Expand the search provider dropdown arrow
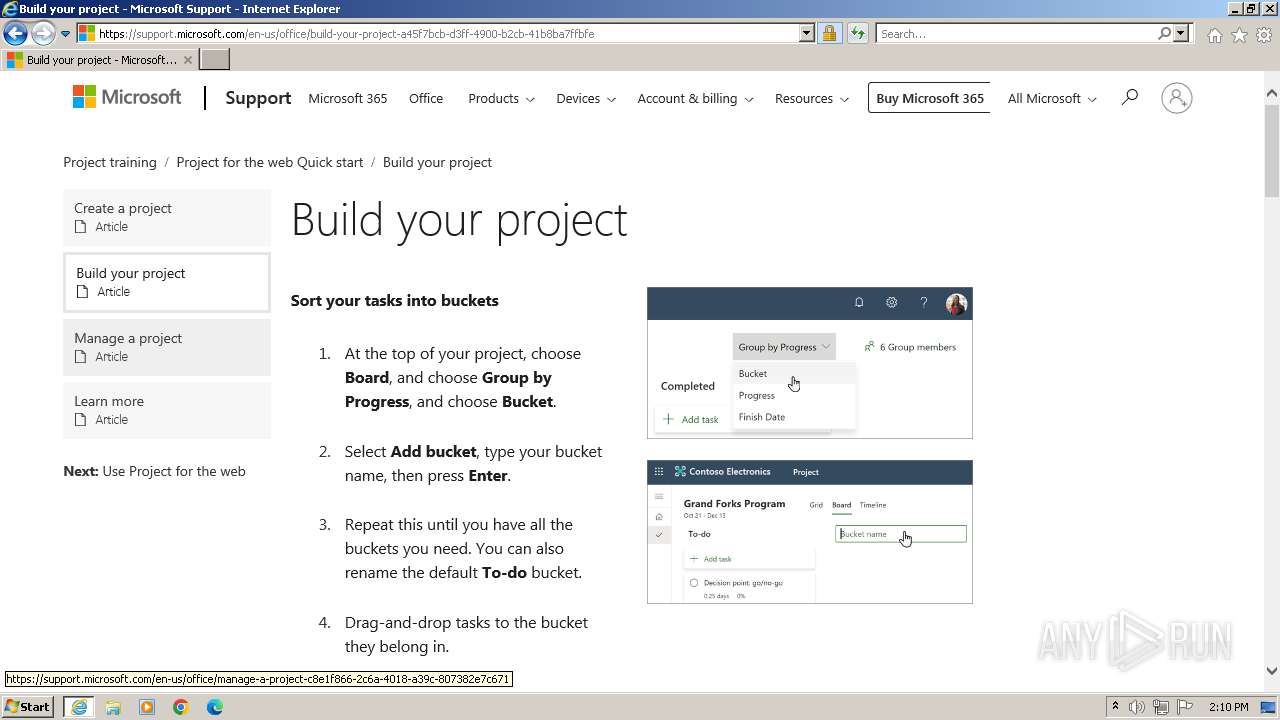 (1181, 33)
